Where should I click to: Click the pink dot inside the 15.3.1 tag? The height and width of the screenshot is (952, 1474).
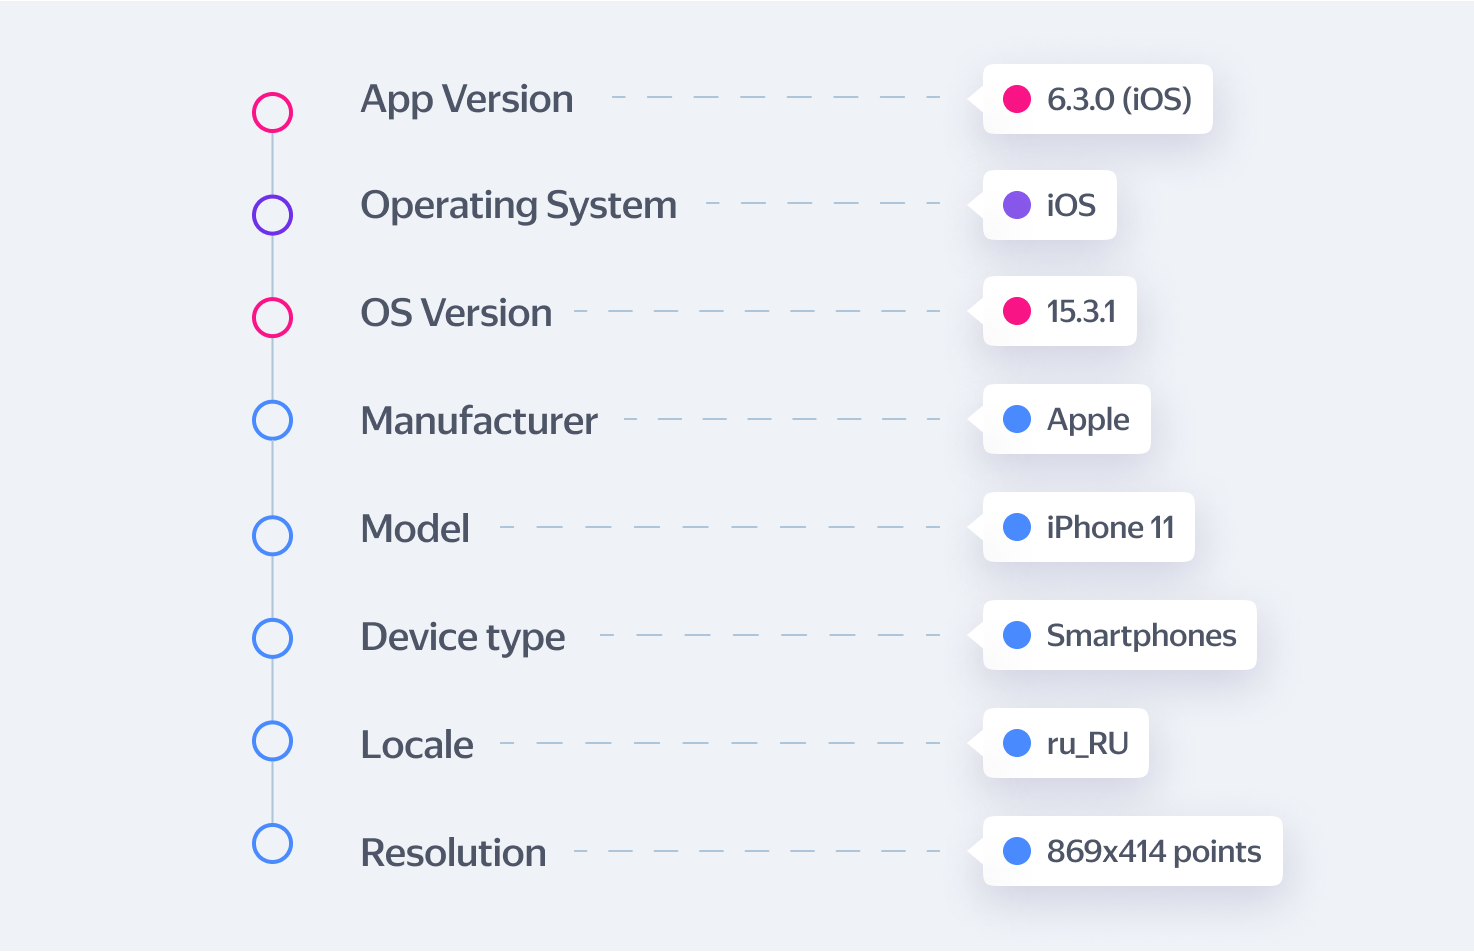click(1017, 311)
